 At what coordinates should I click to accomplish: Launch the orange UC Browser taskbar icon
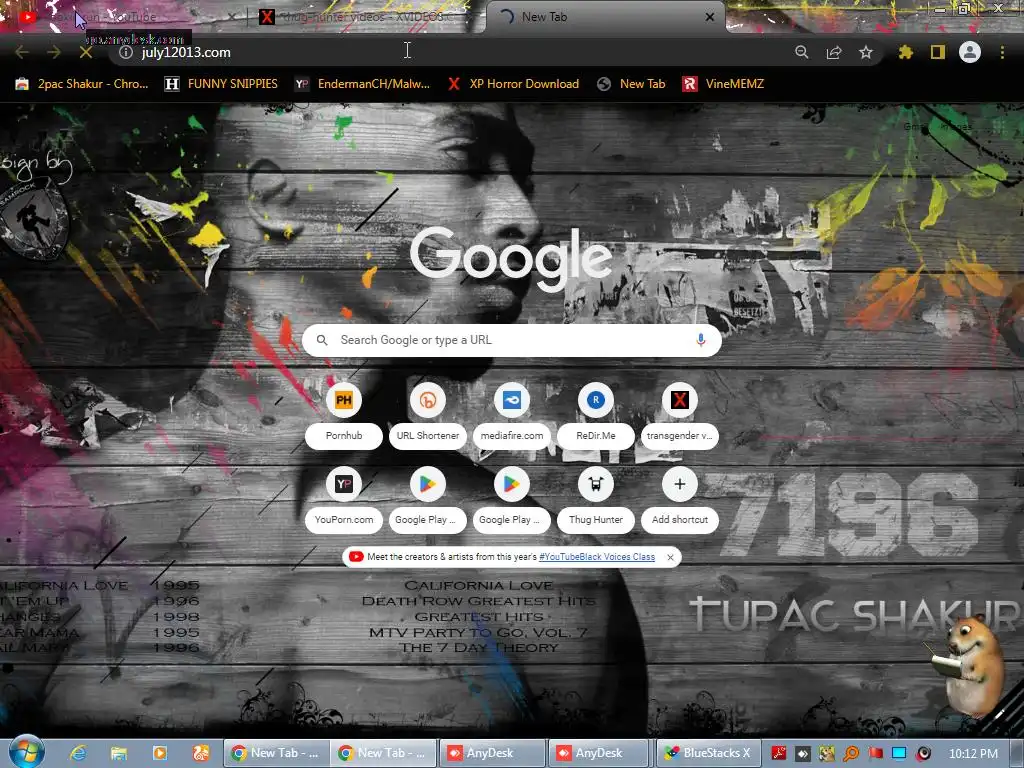[200, 753]
